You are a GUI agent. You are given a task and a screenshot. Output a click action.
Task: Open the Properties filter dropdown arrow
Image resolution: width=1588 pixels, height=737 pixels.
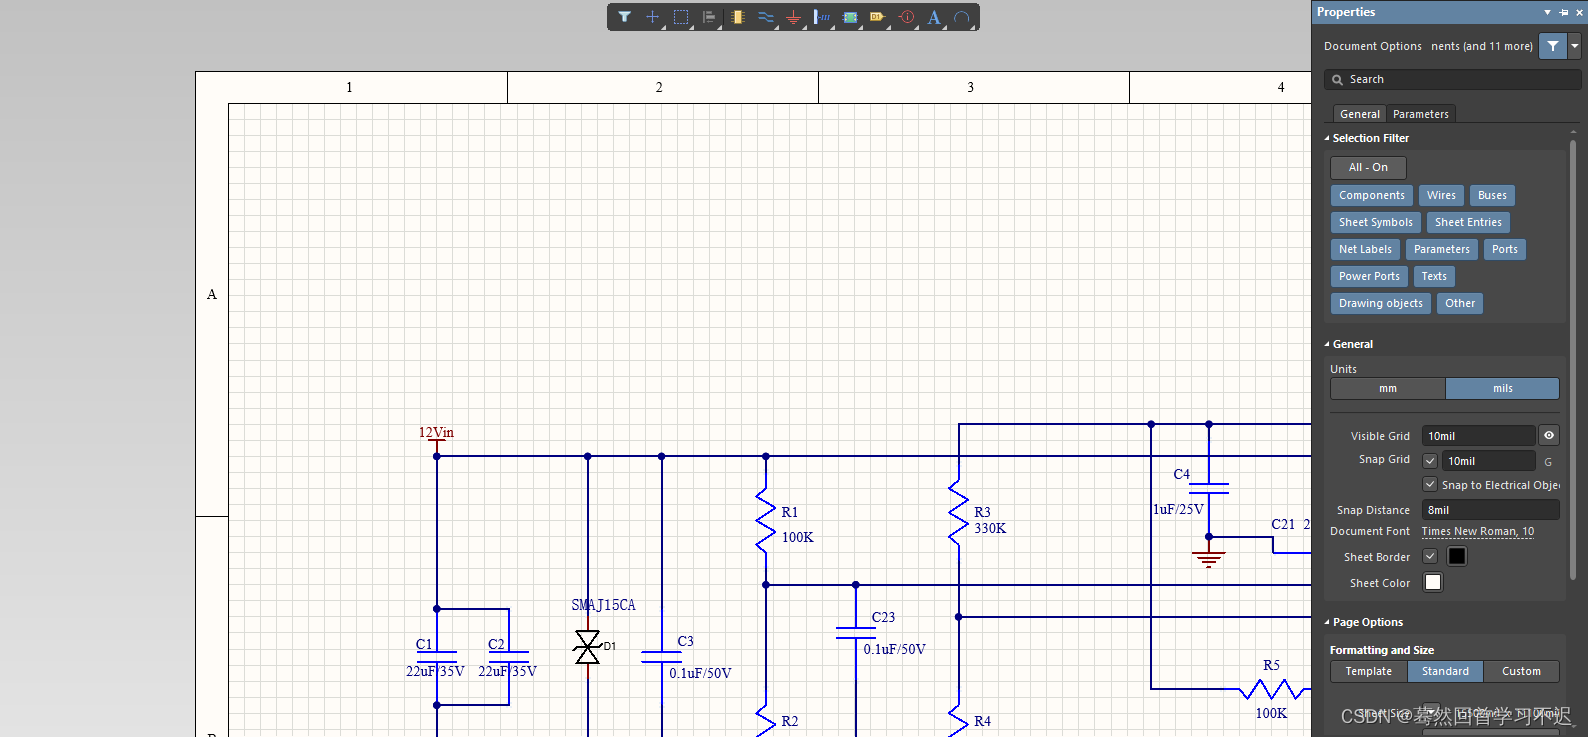coord(1574,46)
